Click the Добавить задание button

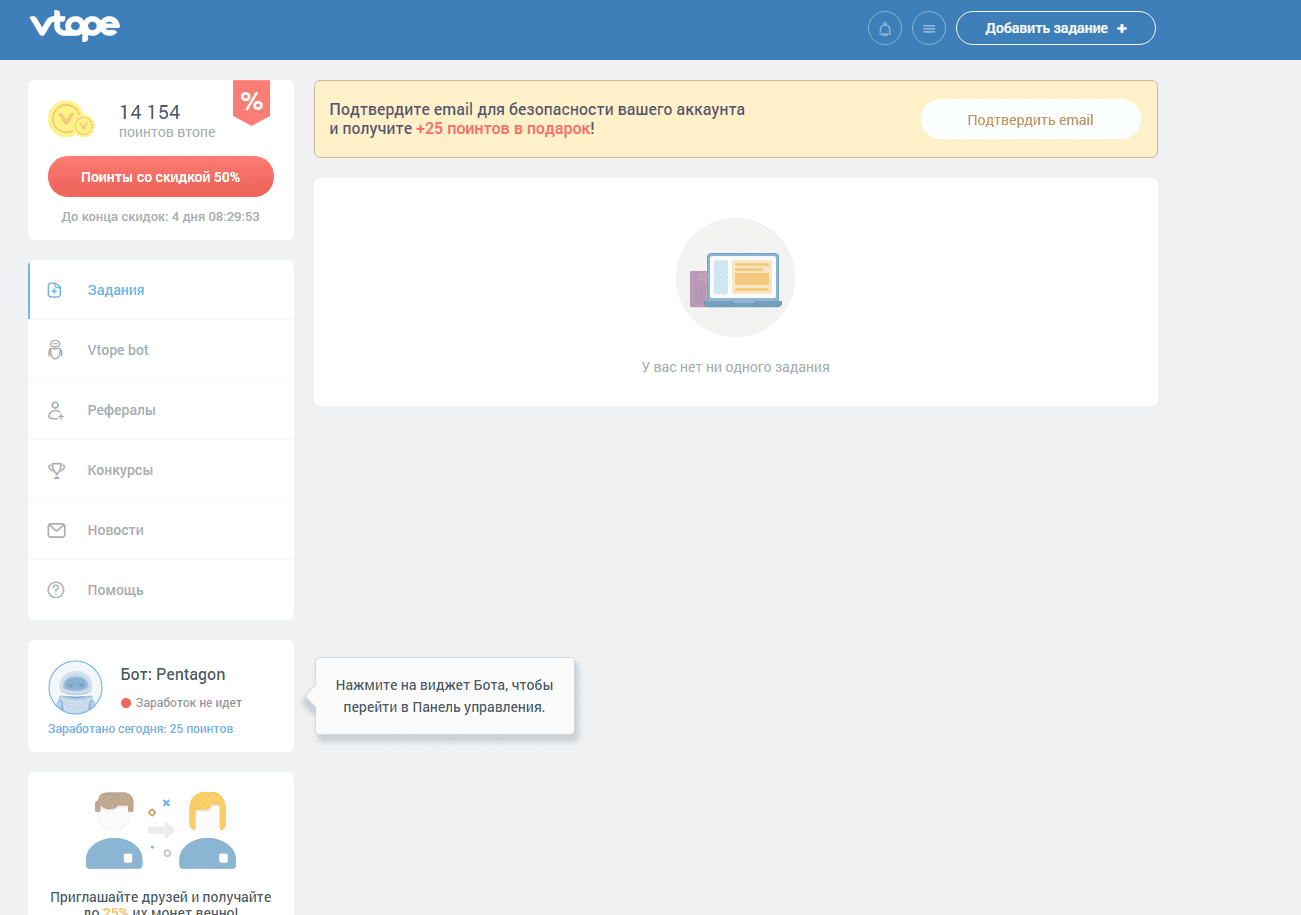pos(1055,29)
